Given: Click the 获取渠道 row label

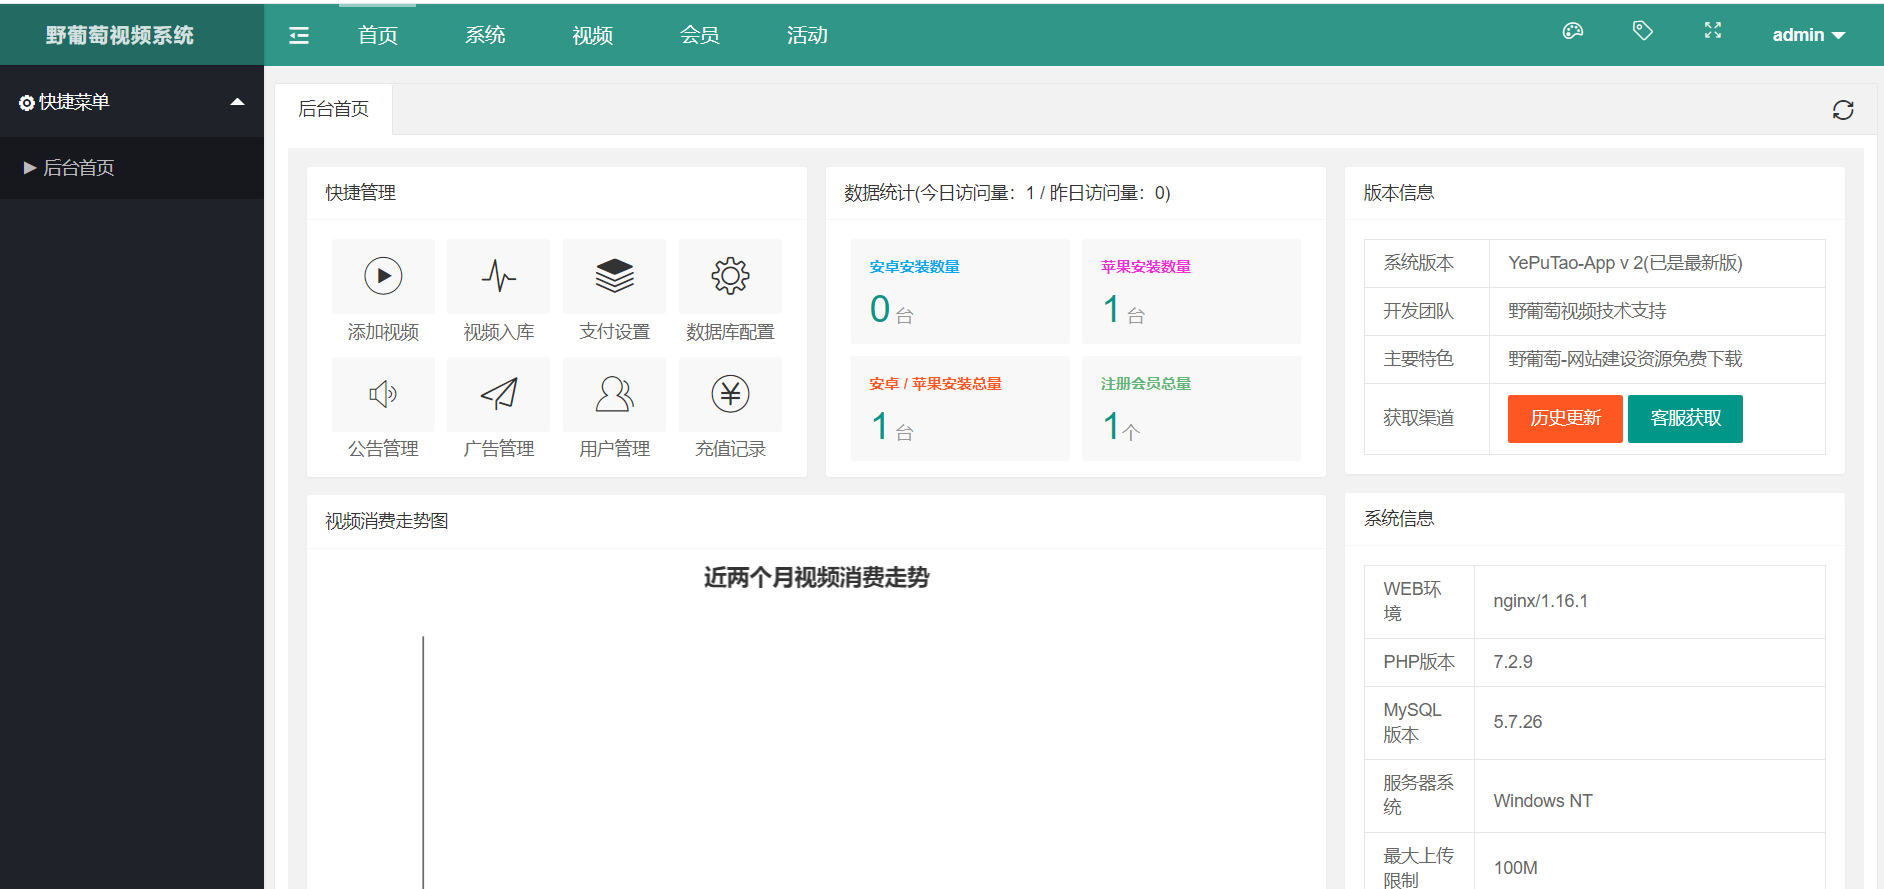Looking at the screenshot, I should coord(1419,418).
